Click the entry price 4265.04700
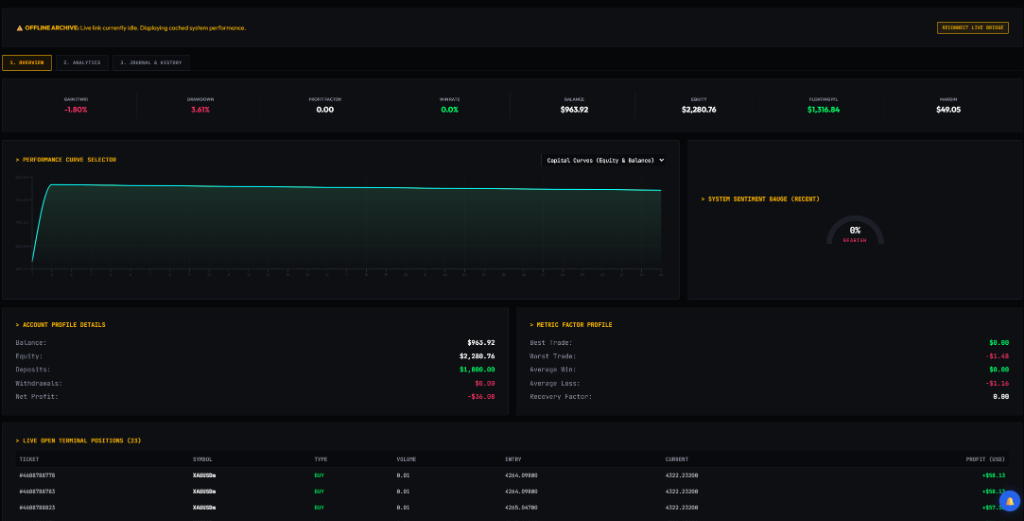The width and height of the screenshot is (1024, 521). [x=521, y=507]
